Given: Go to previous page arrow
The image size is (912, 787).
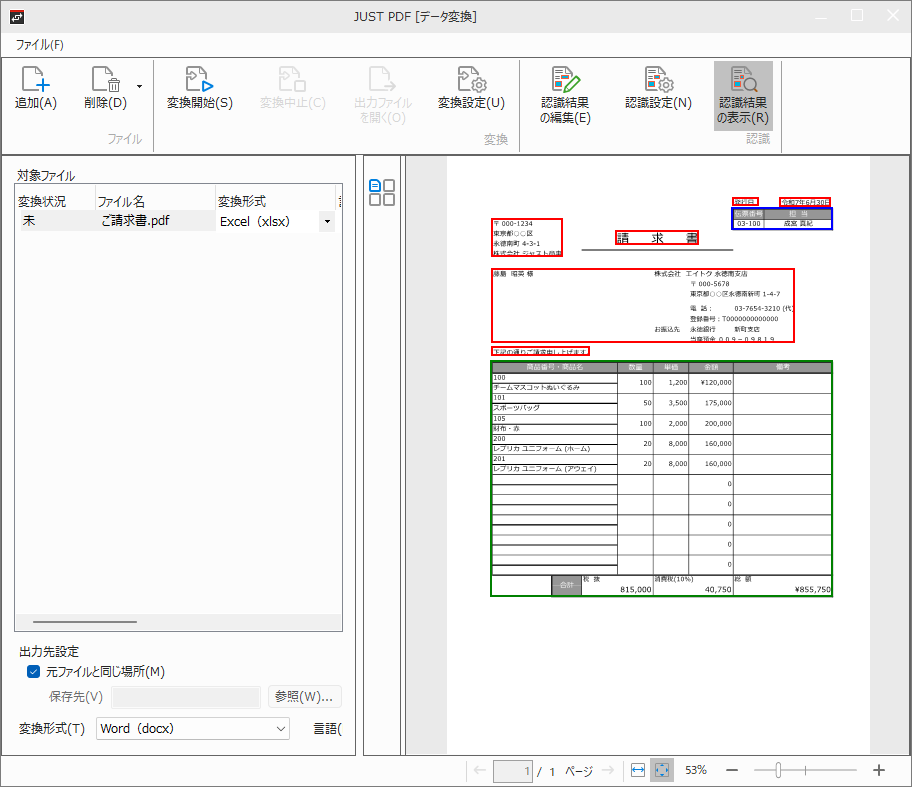Looking at the screenshot, I should 480,771.
